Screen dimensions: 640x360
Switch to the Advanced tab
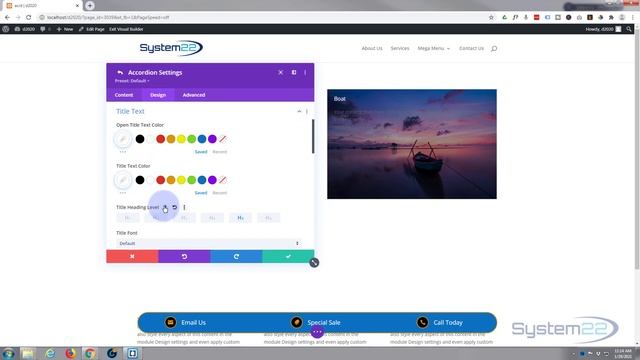(x=194, y=95)
